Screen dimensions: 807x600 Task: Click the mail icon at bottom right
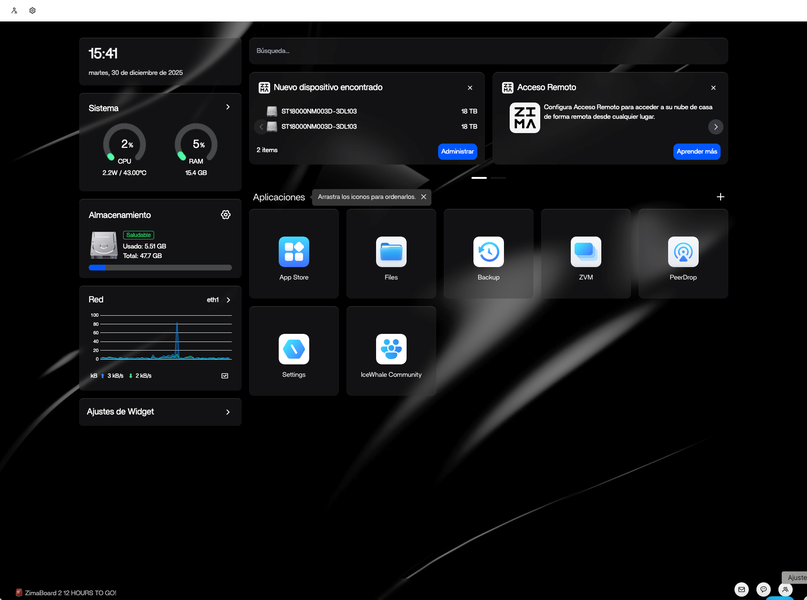[741, 589]
